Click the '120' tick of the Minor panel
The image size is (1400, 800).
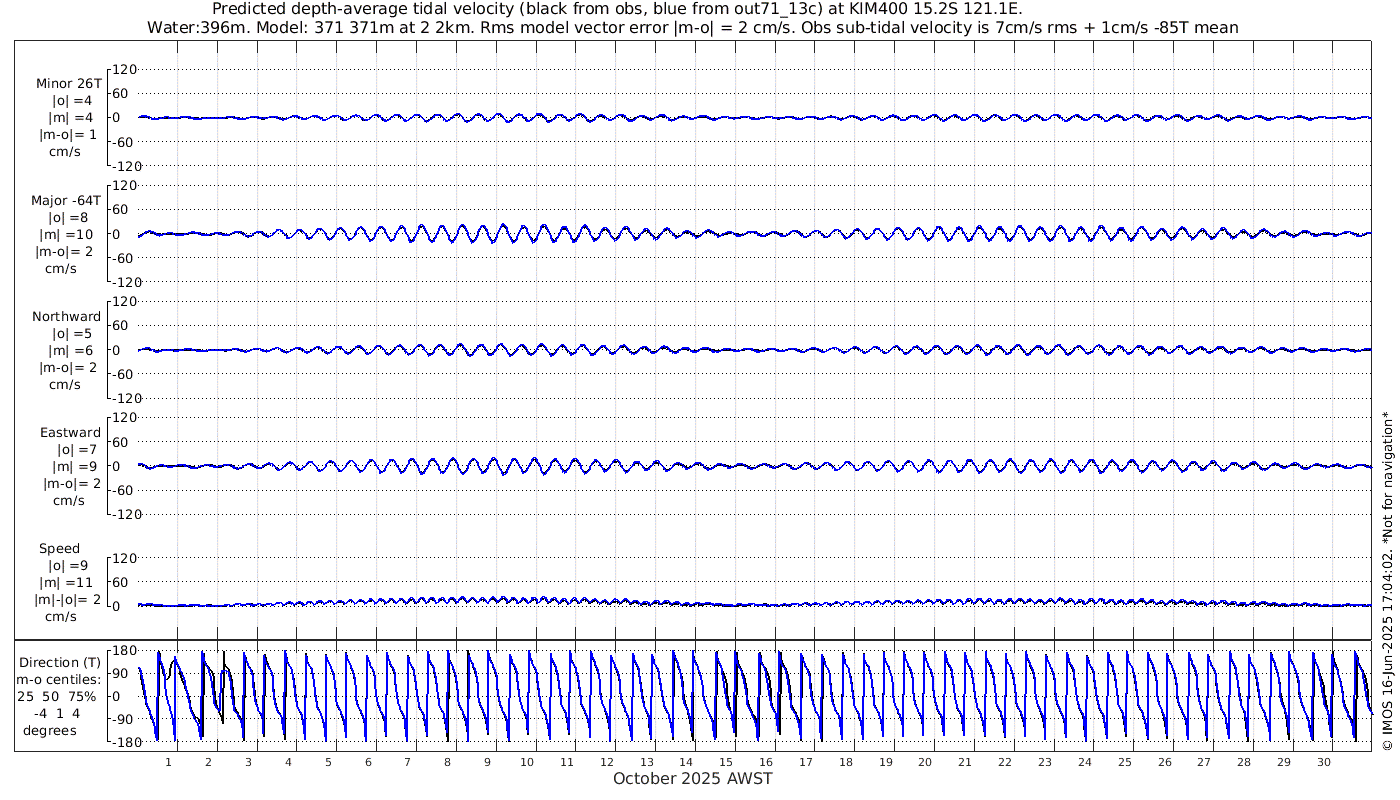pos(123,70)
